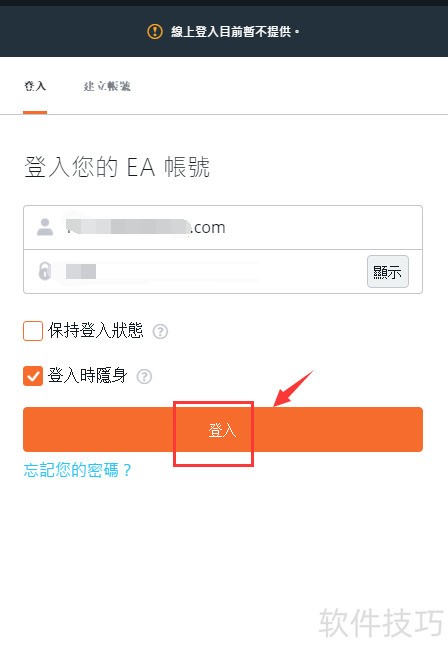The width and height of the screenshot is (448, 656).
Task: Click the 软件技巧 watermark text
Action: point(381,623)
